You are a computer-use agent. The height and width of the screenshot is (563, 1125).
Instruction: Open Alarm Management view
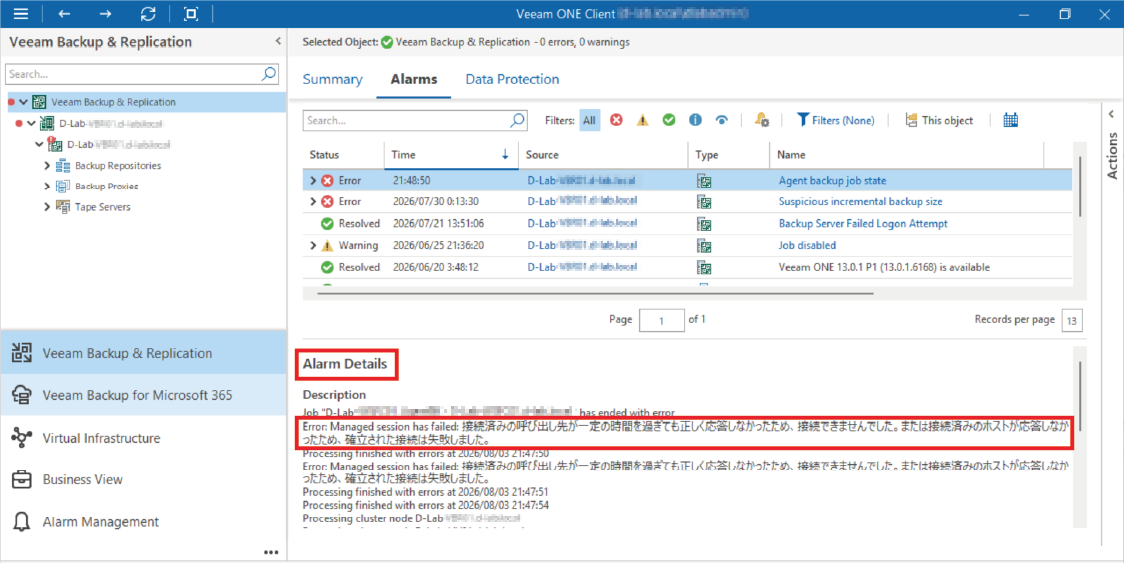click(x=143, y=521)
